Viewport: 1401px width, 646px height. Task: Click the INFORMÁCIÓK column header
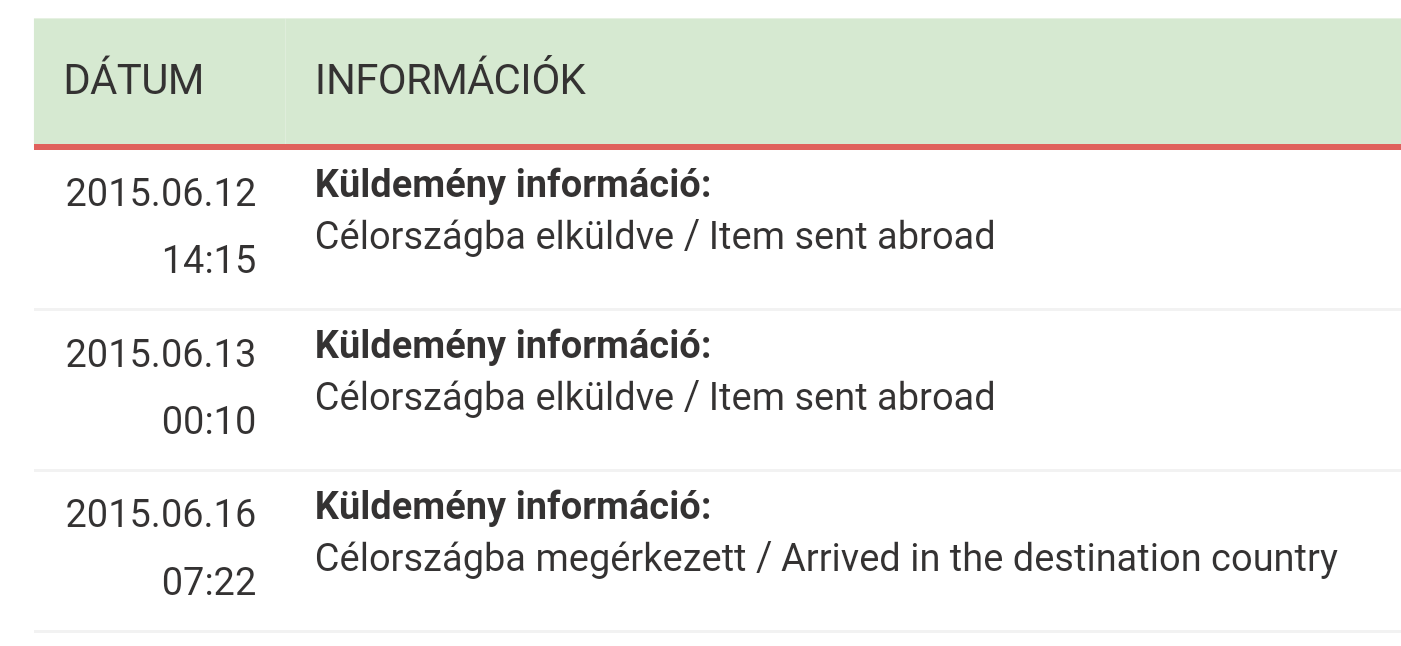450,79
